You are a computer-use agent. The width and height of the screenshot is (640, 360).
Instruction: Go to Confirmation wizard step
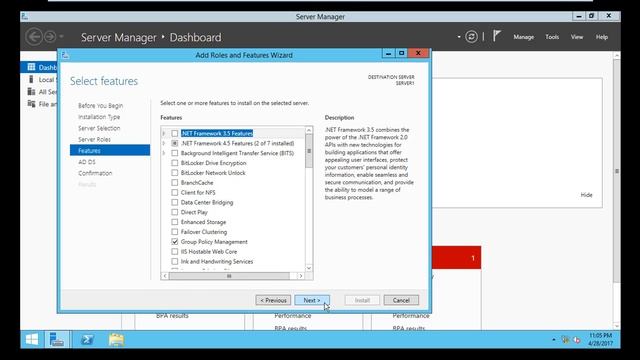[x=95, y=173]
